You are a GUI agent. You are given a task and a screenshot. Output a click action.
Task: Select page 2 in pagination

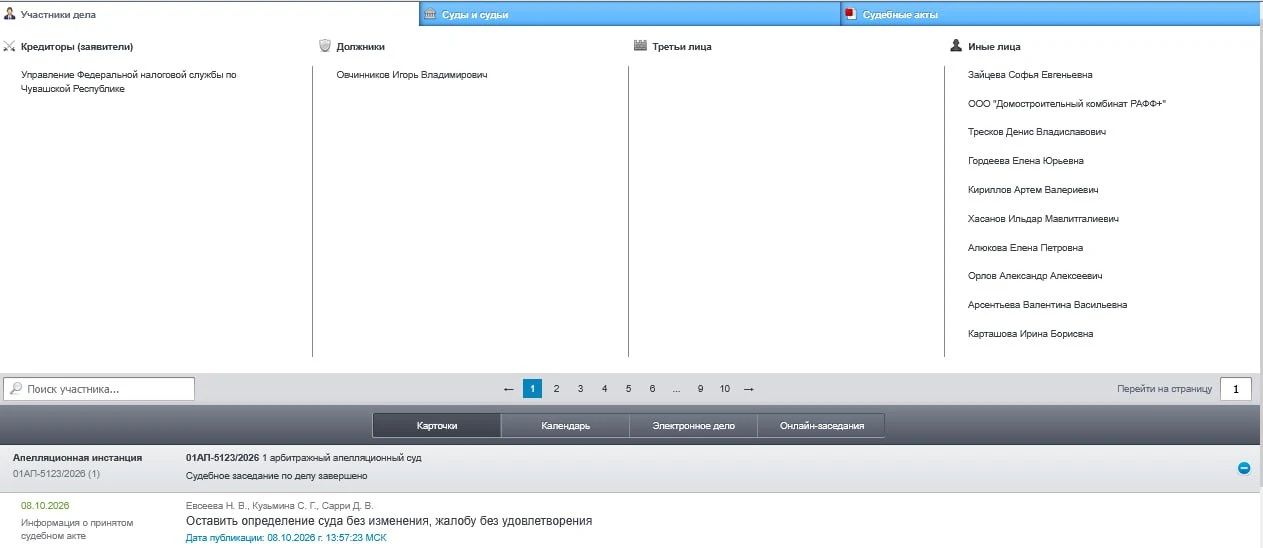[x=556, y=389]
